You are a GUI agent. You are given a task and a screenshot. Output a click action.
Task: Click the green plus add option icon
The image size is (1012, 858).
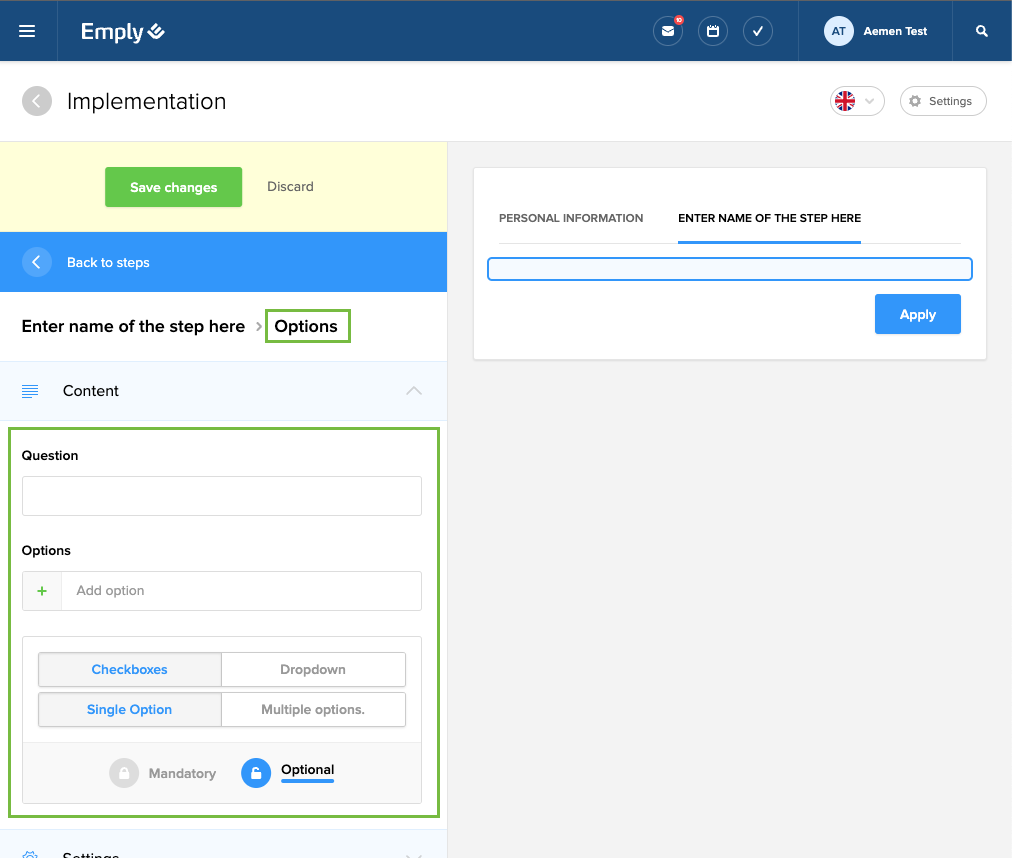point(42,591)
